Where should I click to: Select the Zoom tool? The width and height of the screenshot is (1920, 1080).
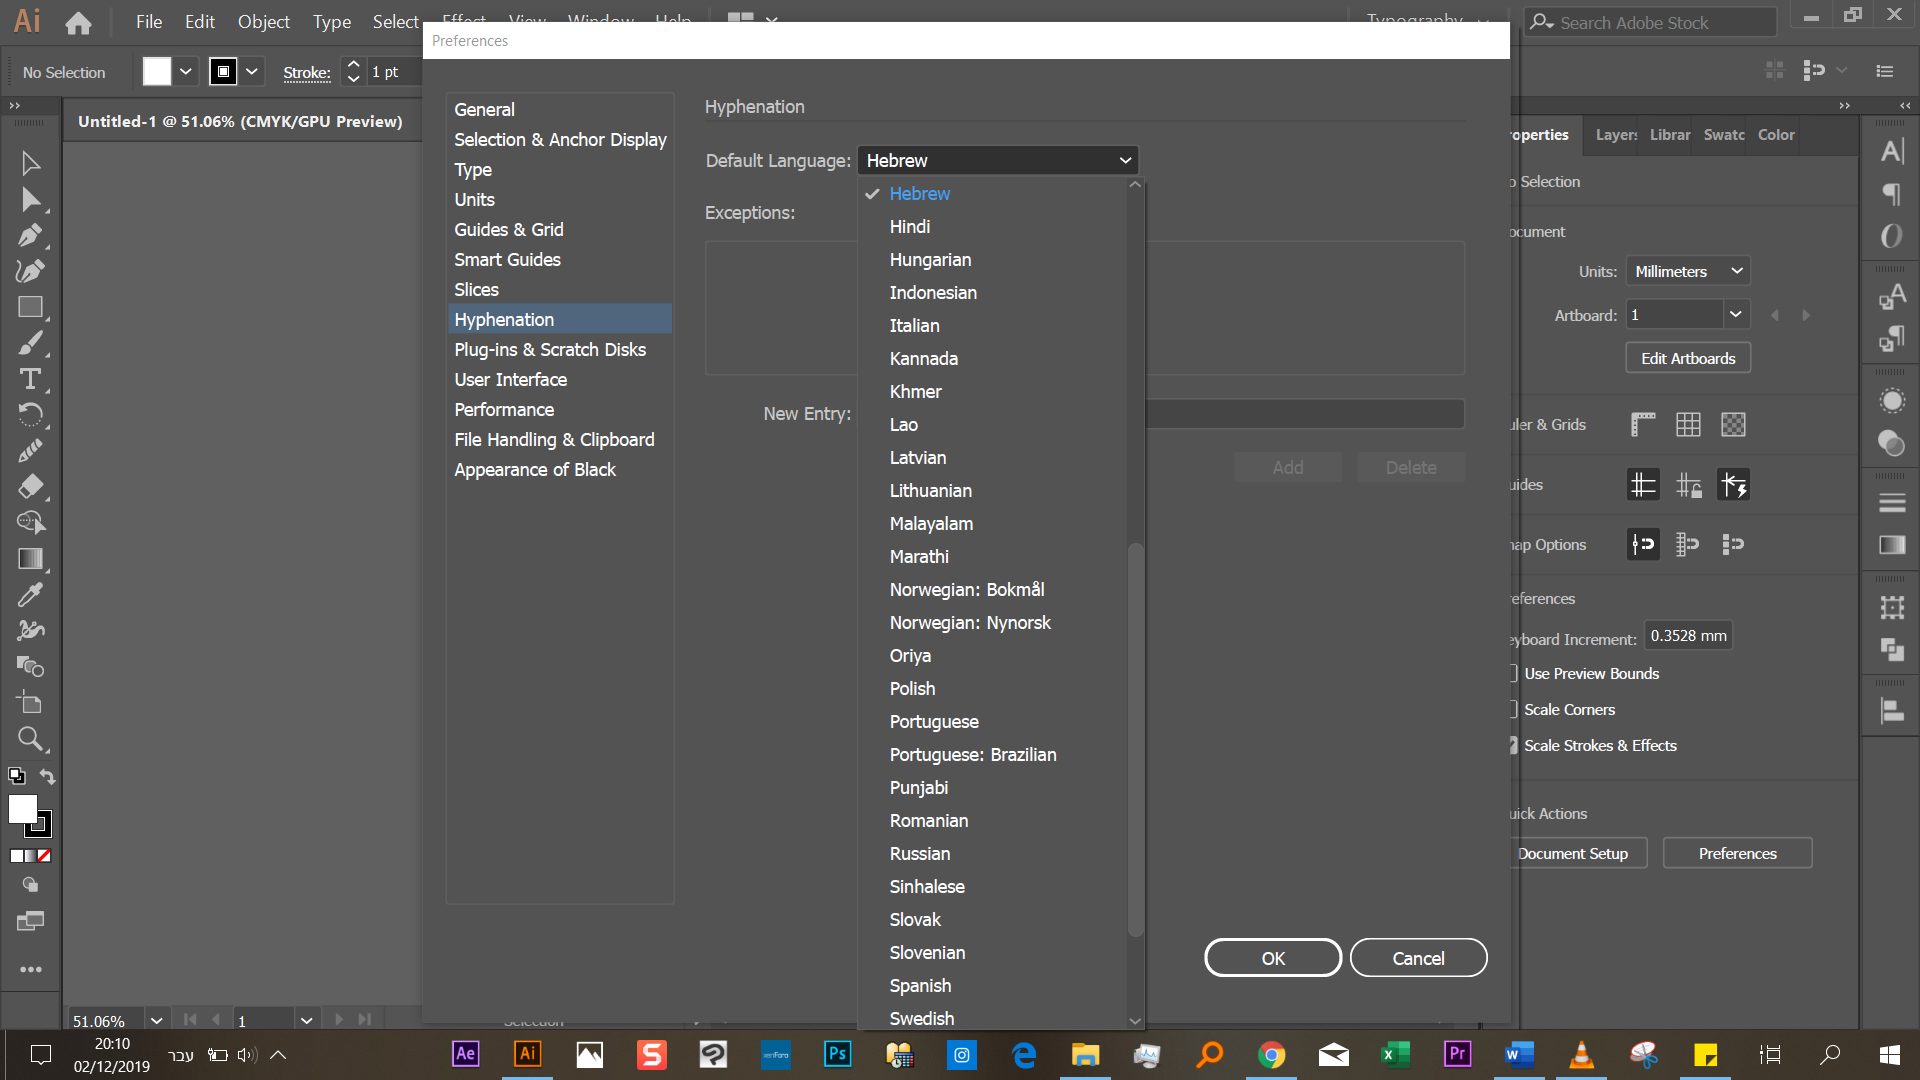(30, 739)
